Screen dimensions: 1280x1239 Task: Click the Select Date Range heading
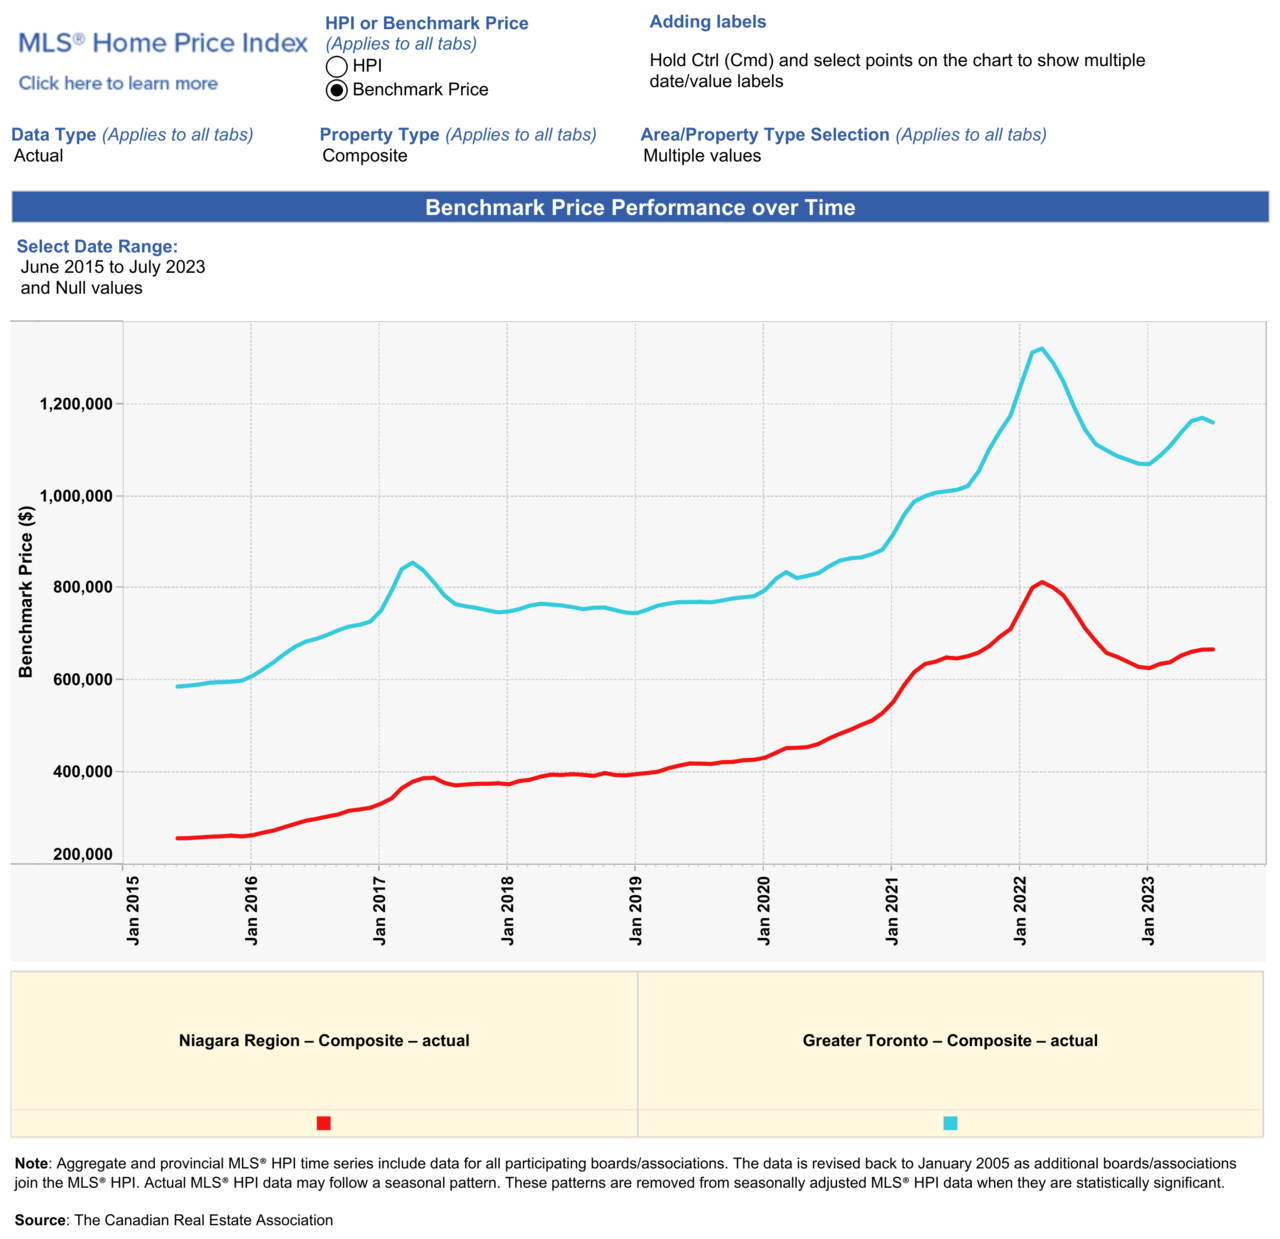point(97,247)
